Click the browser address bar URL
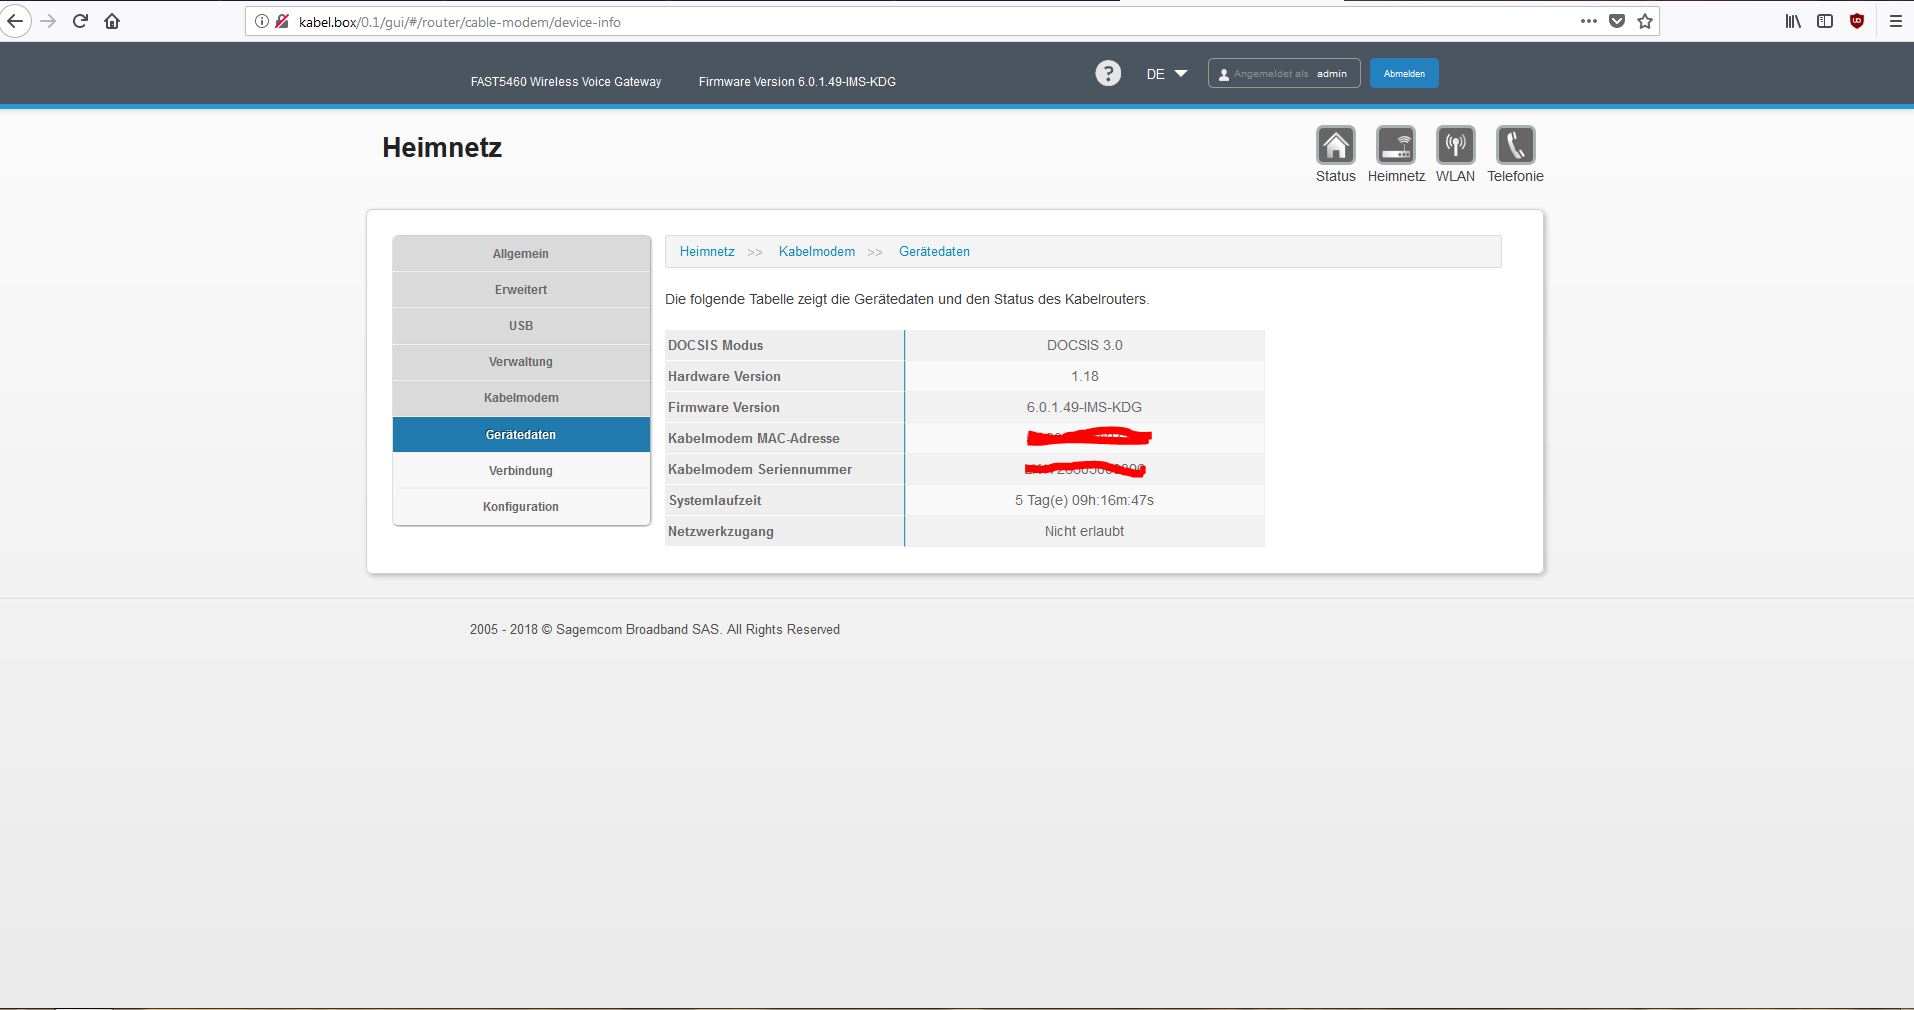 point(459,22)
